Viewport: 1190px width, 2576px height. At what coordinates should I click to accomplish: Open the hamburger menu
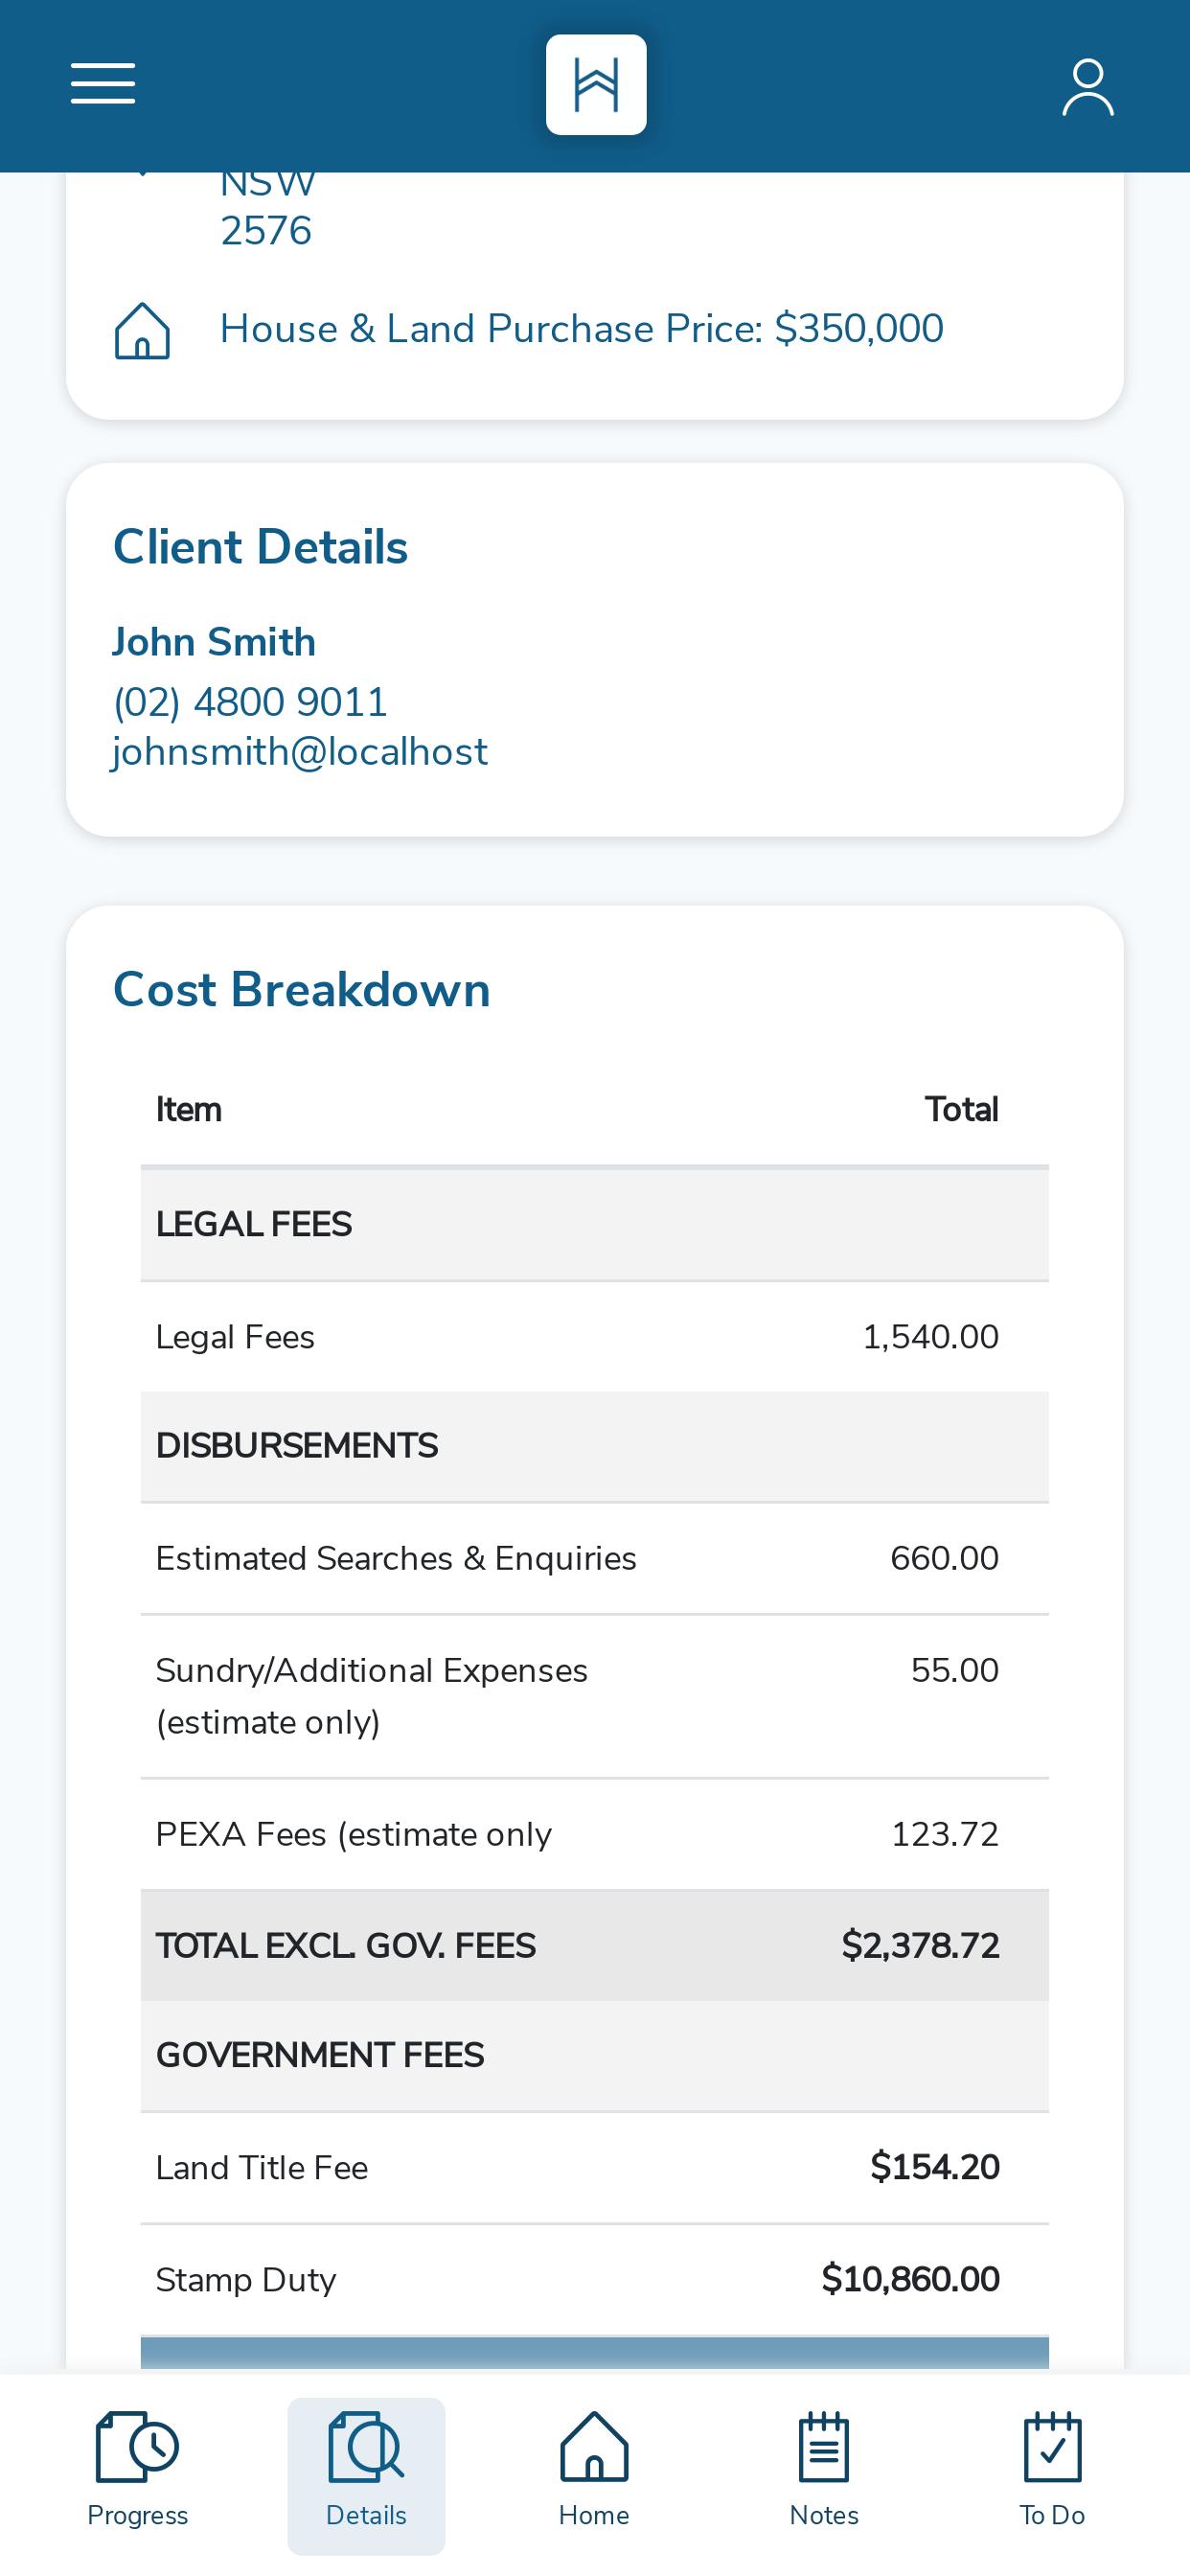103,84
